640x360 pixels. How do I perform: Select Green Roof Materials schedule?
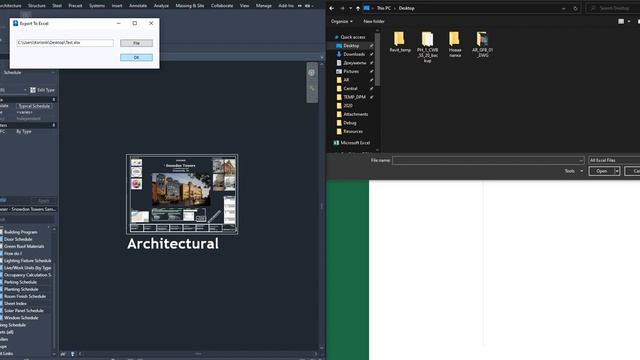coord(24,246)
